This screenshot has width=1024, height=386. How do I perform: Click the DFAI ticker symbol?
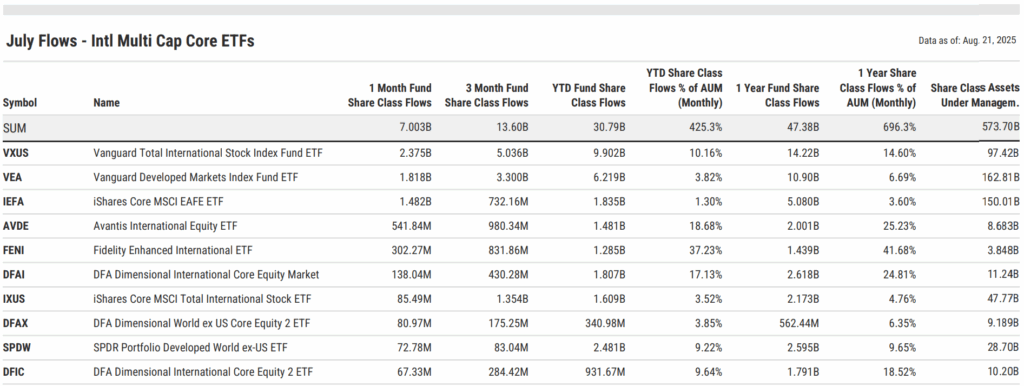pyautogui.click(x=14, y=275)
